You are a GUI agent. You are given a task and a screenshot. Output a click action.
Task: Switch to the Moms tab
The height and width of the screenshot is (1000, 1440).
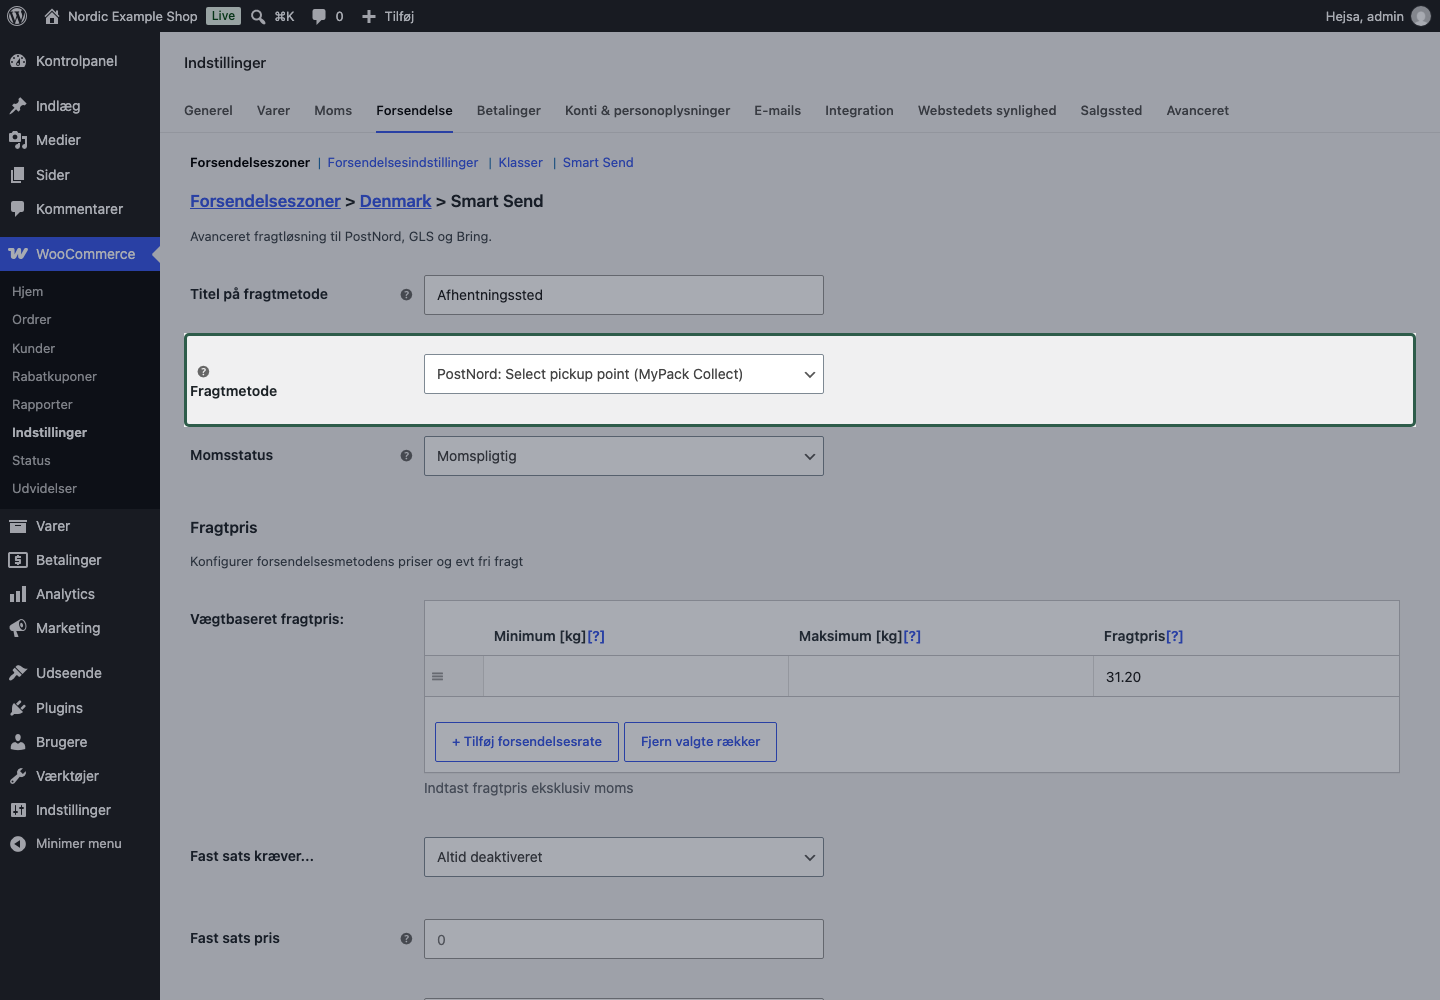pos(333,110)
